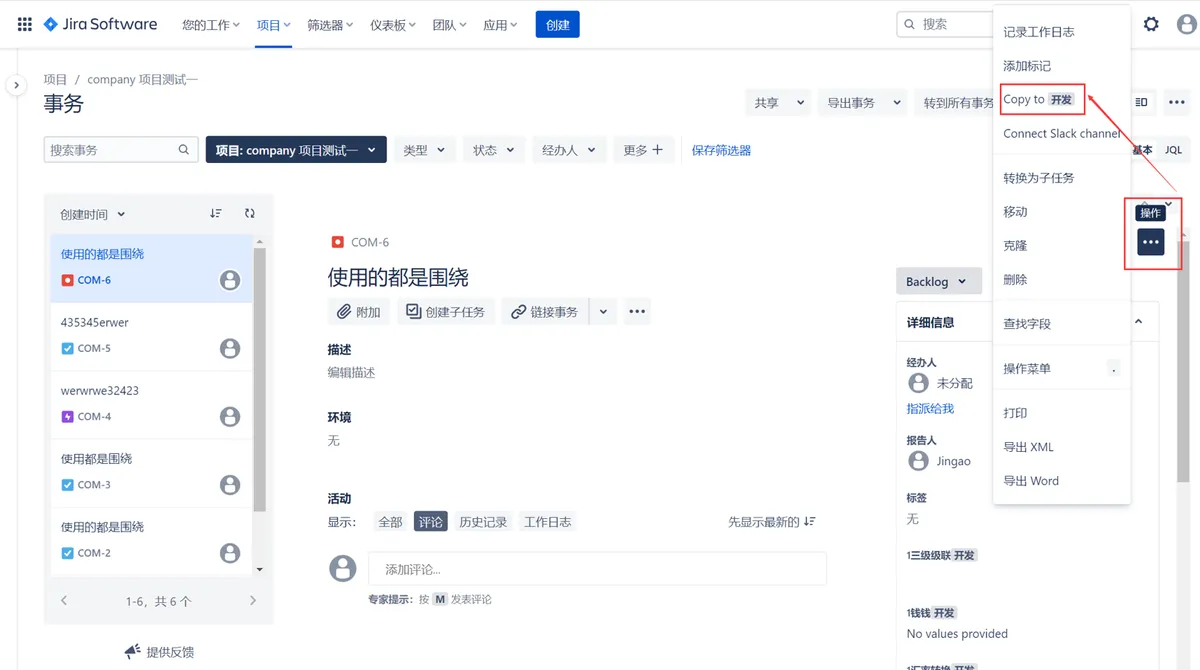Screen dimensions: 1200x670
Task: Select 转换为子任务 in menu
Action: pos(1061,178)
